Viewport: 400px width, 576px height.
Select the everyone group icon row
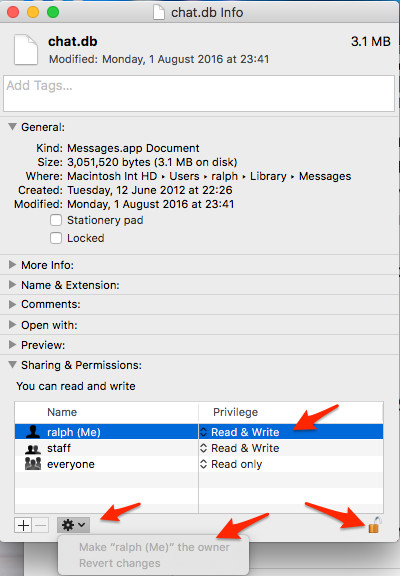[198, 464]
